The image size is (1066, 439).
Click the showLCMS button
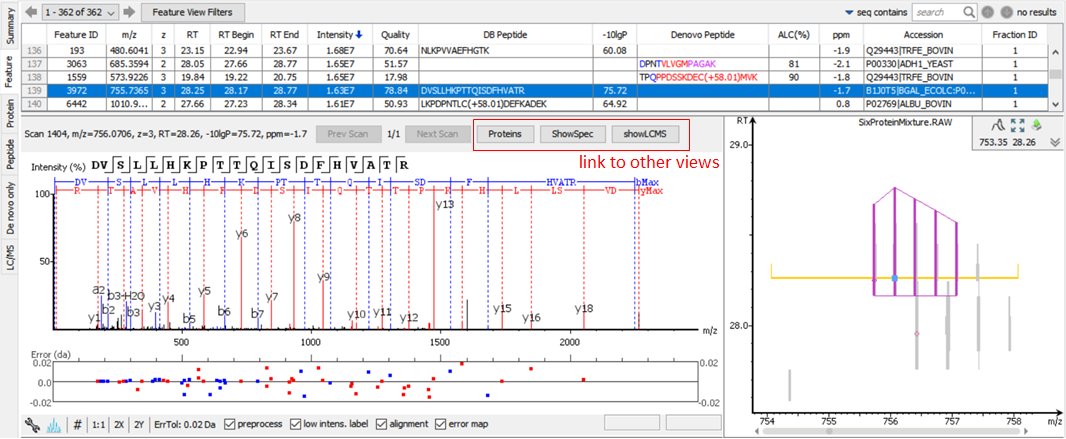[x=644, y=134]
